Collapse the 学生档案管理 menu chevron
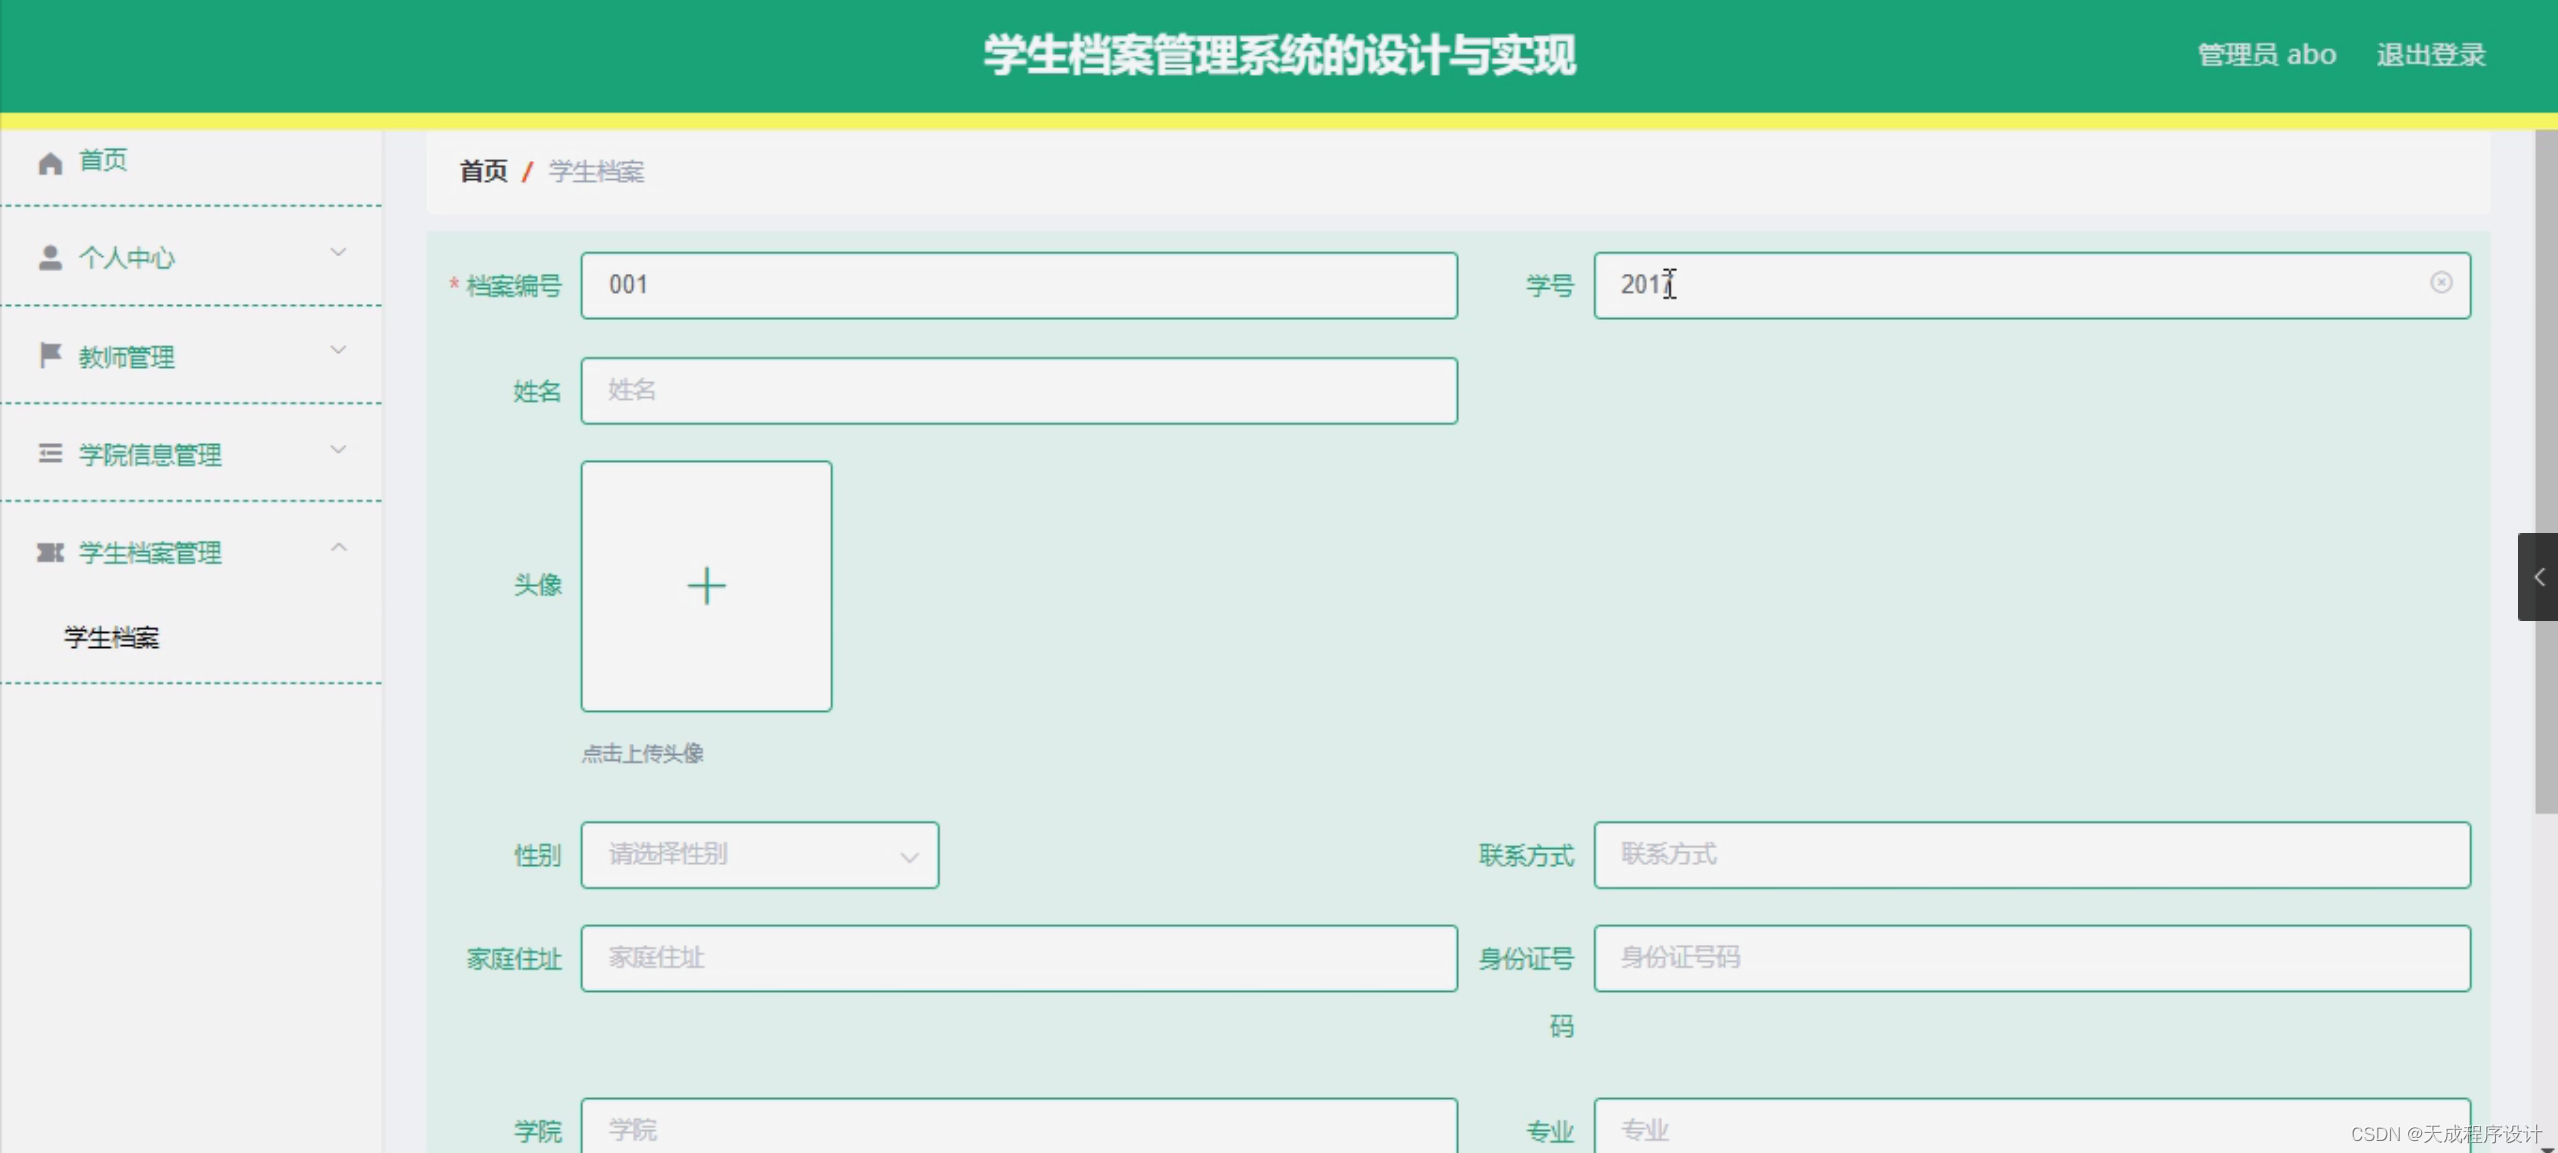This screenshot has width=2558, height=1153. click(x=338, y=548)
